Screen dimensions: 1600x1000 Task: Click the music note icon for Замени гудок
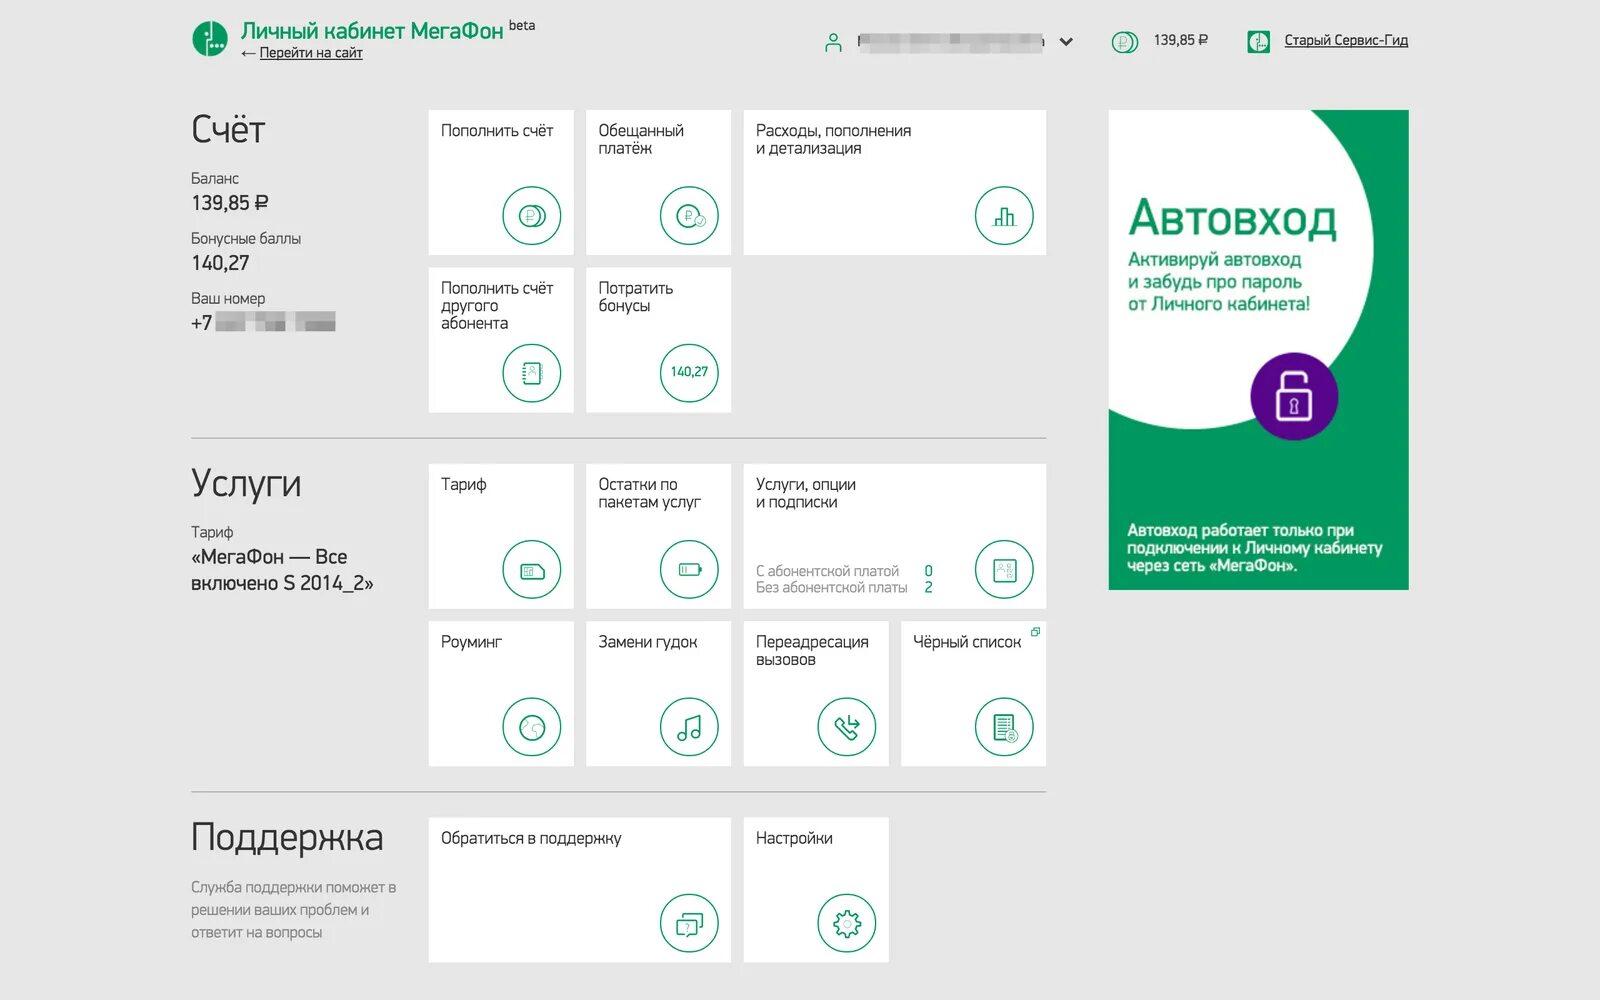[689, 727]
